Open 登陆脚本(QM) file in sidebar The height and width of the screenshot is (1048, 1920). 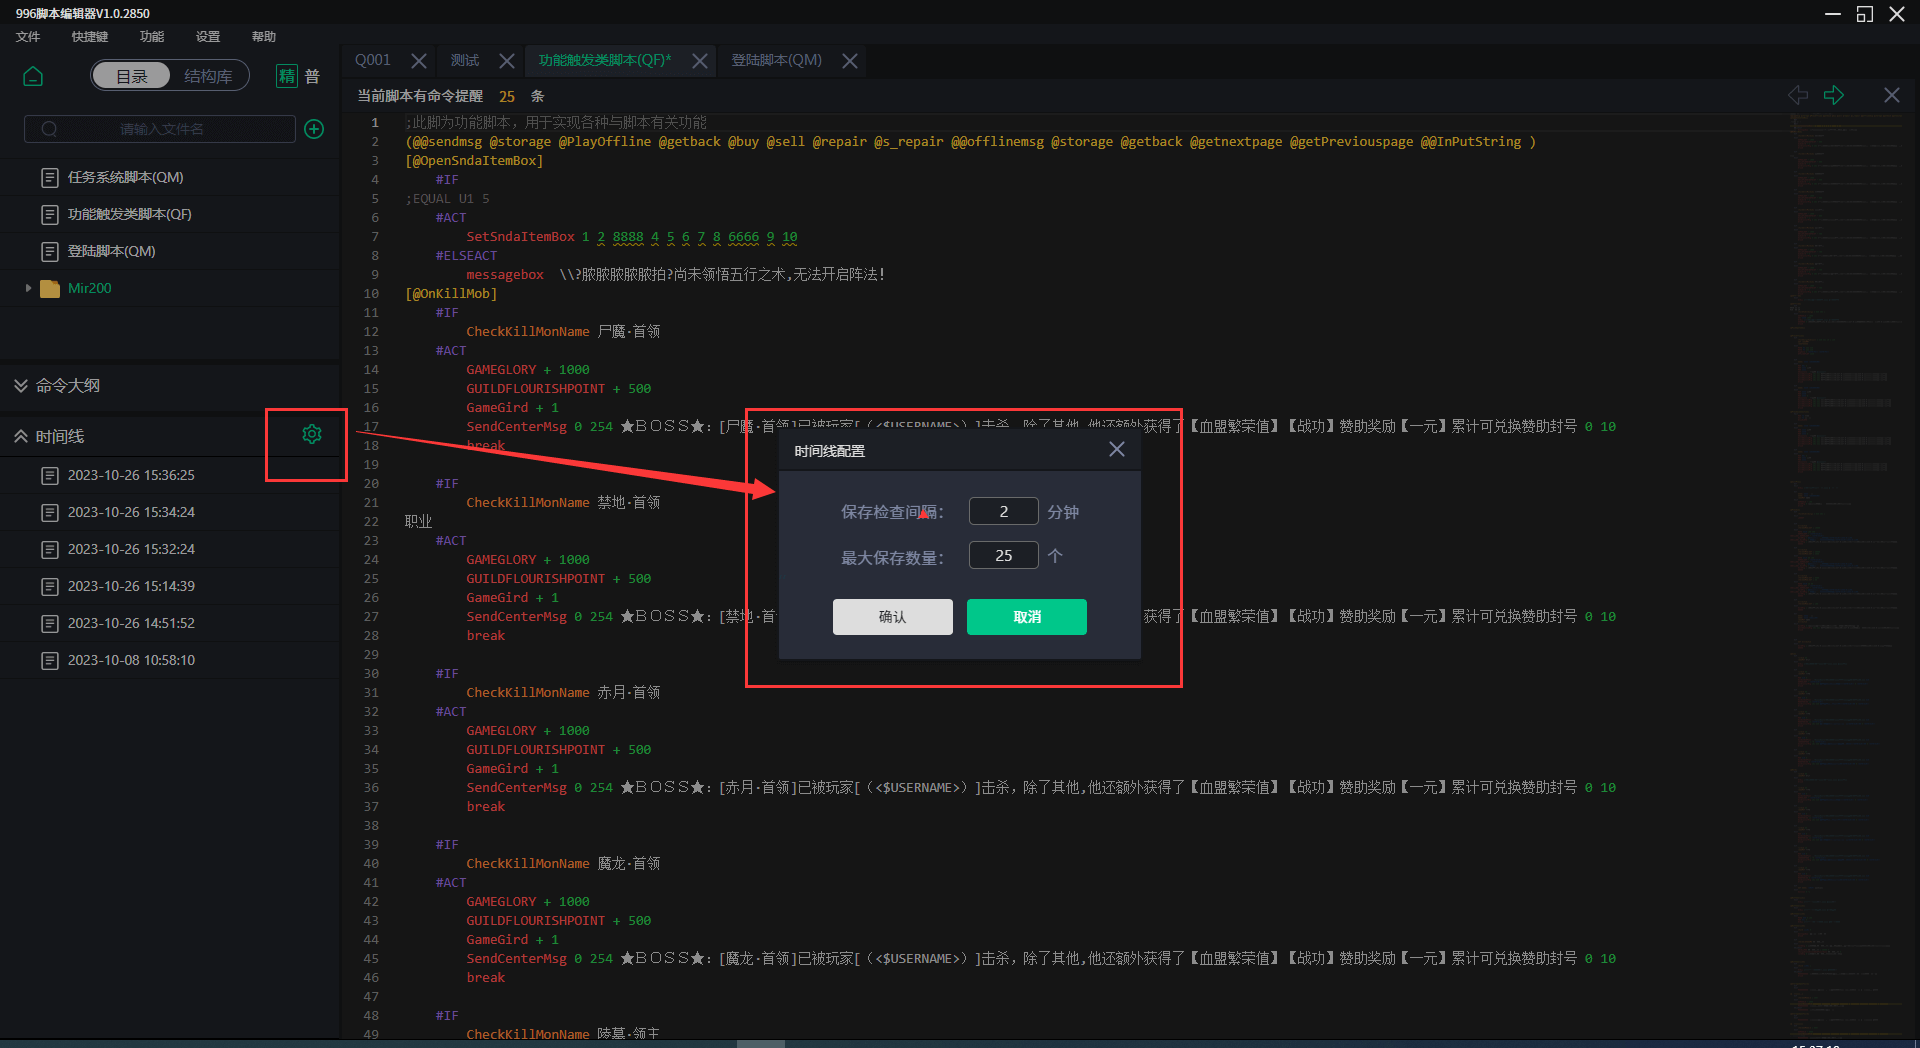pyautogui.click(x=111, y=251)
